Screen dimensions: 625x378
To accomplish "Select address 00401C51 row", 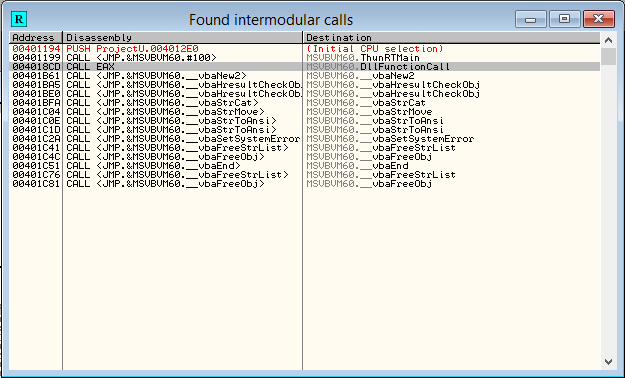I will (x=36, y=165).
